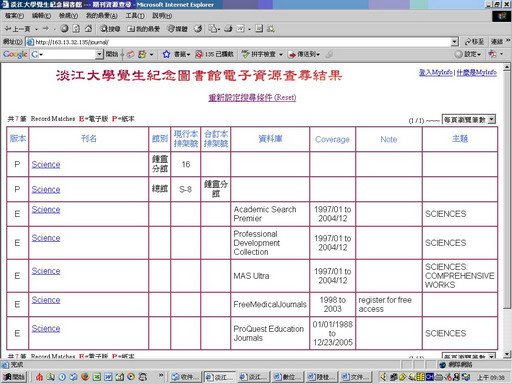Open the 檢視 View menu
This screenshot has height=384, width=512.
point(68,16)
